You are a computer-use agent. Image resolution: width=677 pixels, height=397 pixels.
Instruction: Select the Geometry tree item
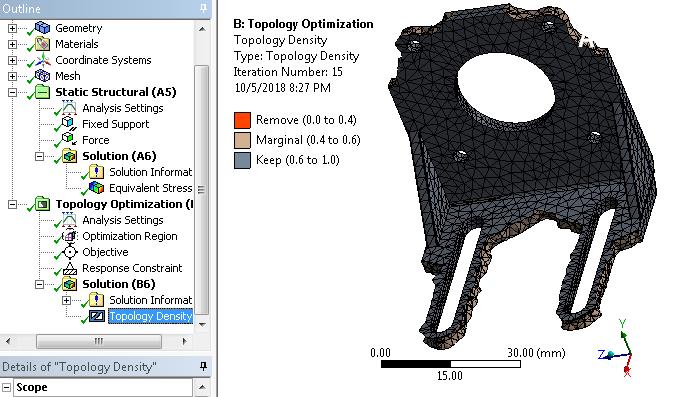[79, 28]
